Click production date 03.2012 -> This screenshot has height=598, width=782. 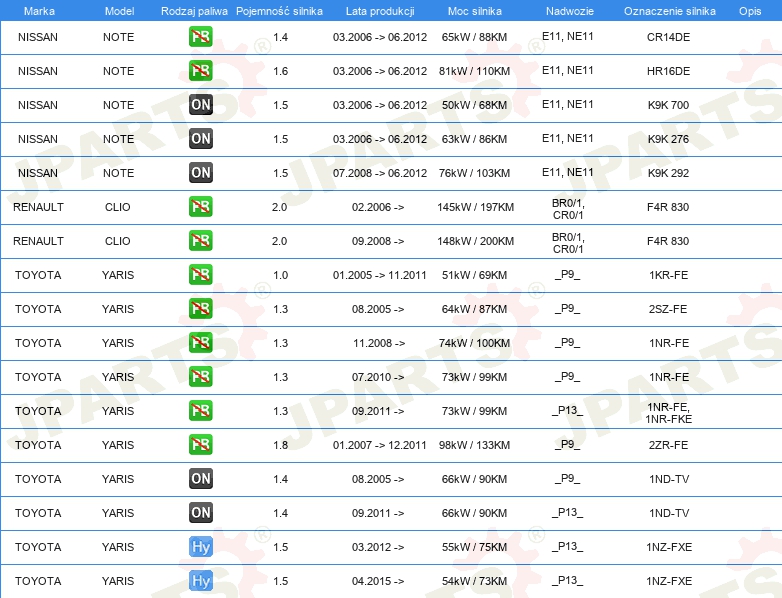(378, 547)
